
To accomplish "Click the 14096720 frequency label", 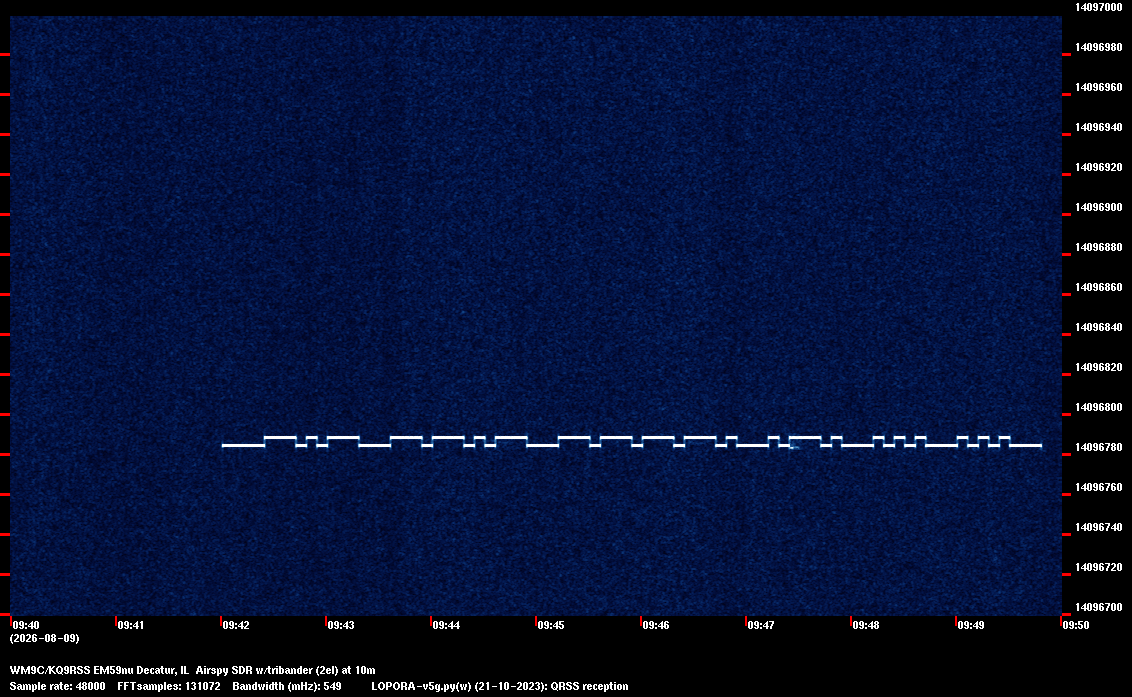I will coord(1099,567).
